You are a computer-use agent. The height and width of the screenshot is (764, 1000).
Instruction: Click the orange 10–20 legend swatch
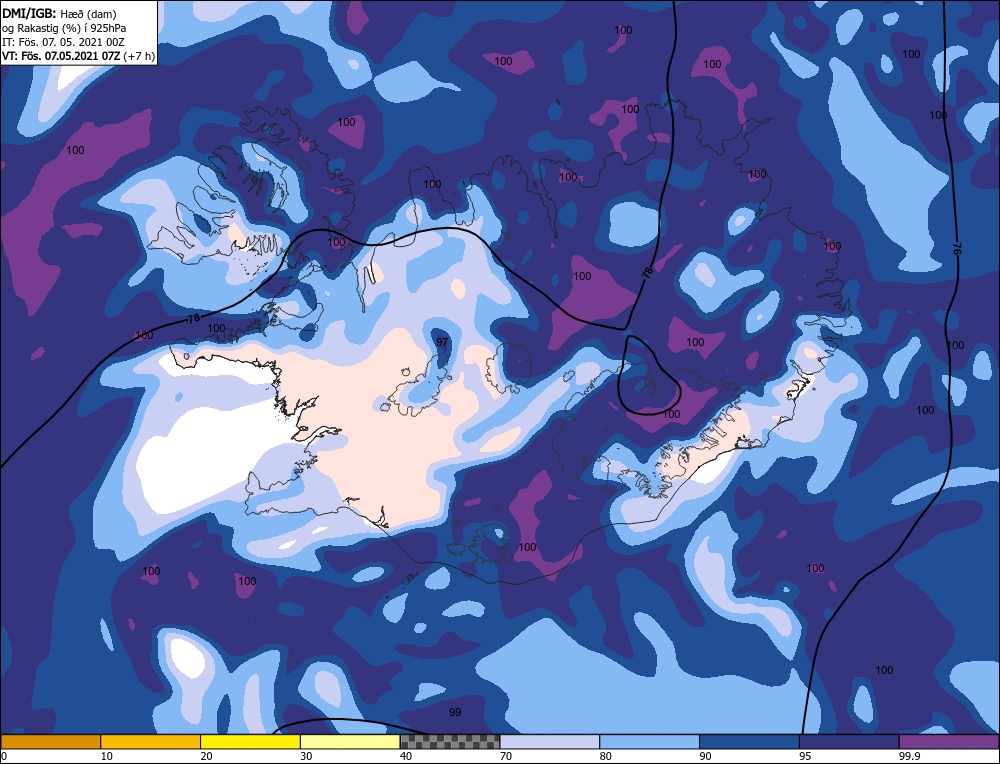tap(151, 741)
